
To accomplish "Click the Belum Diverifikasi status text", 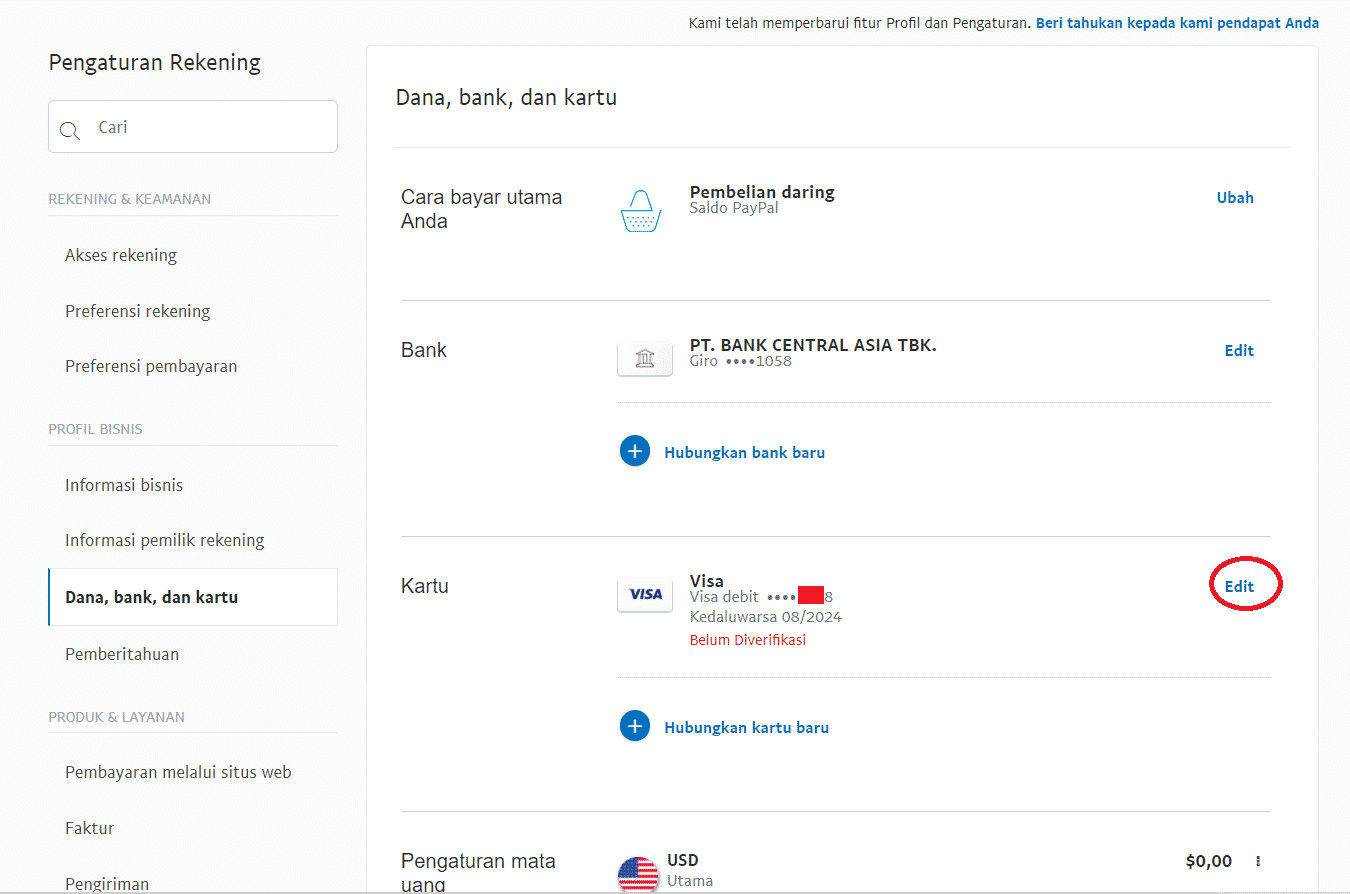I will pos(748,640).
